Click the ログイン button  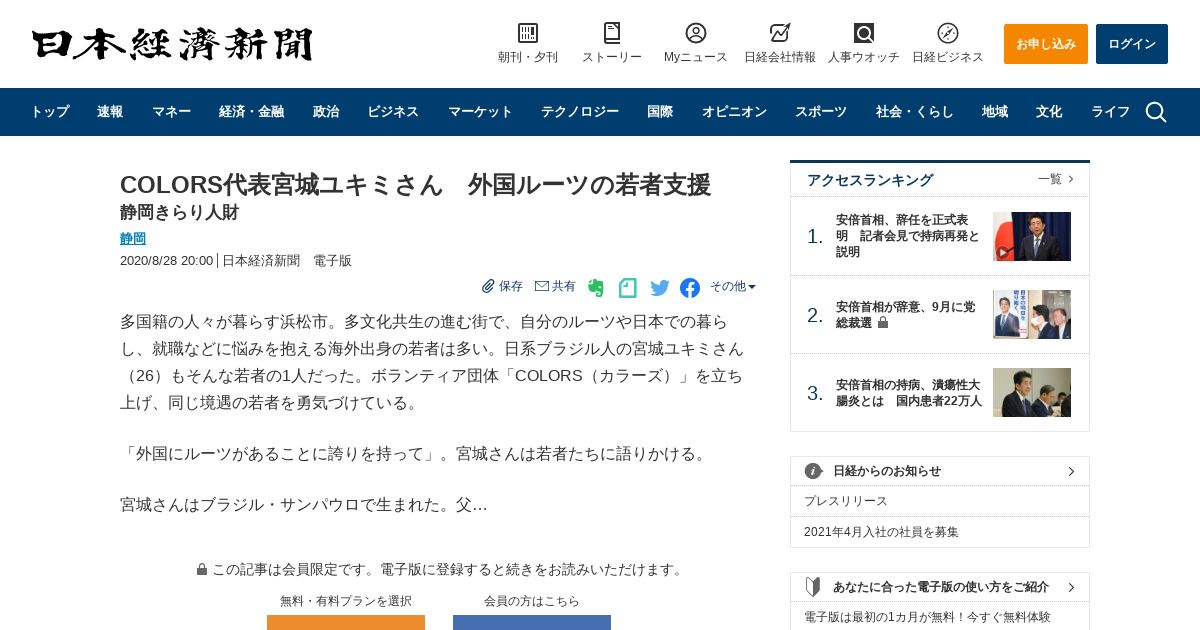(x=1132, y=44)
